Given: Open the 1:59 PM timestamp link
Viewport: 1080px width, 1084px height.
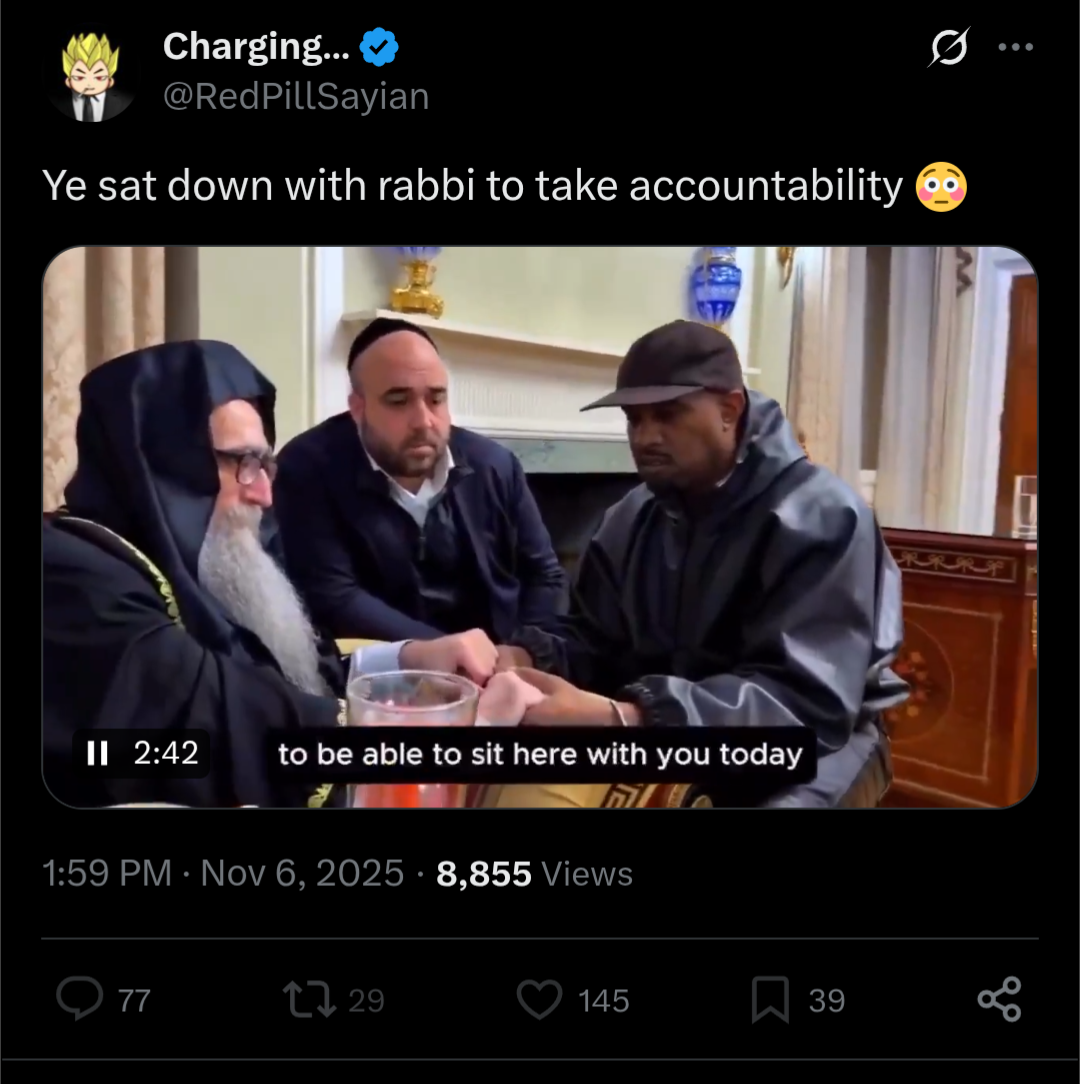Looking at the screenshot, I should 107,873.
